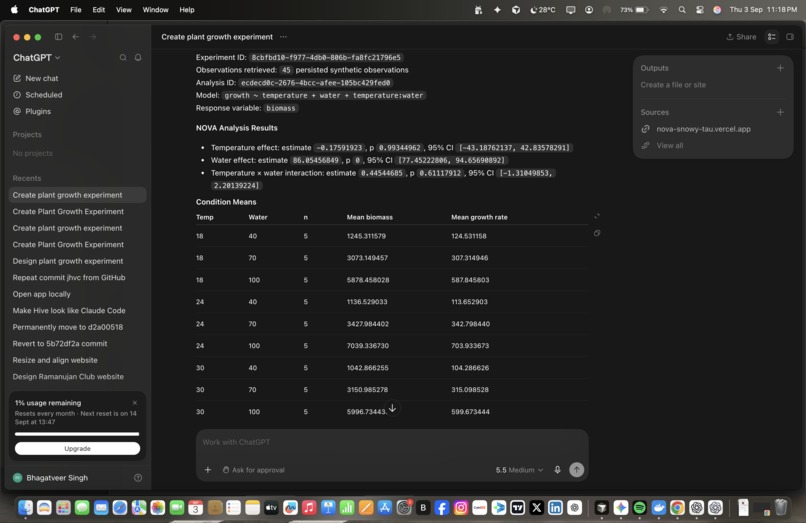Toggle the right side panel icon
This screenshot has width=806, height=523.
click(x=790, y=37)
